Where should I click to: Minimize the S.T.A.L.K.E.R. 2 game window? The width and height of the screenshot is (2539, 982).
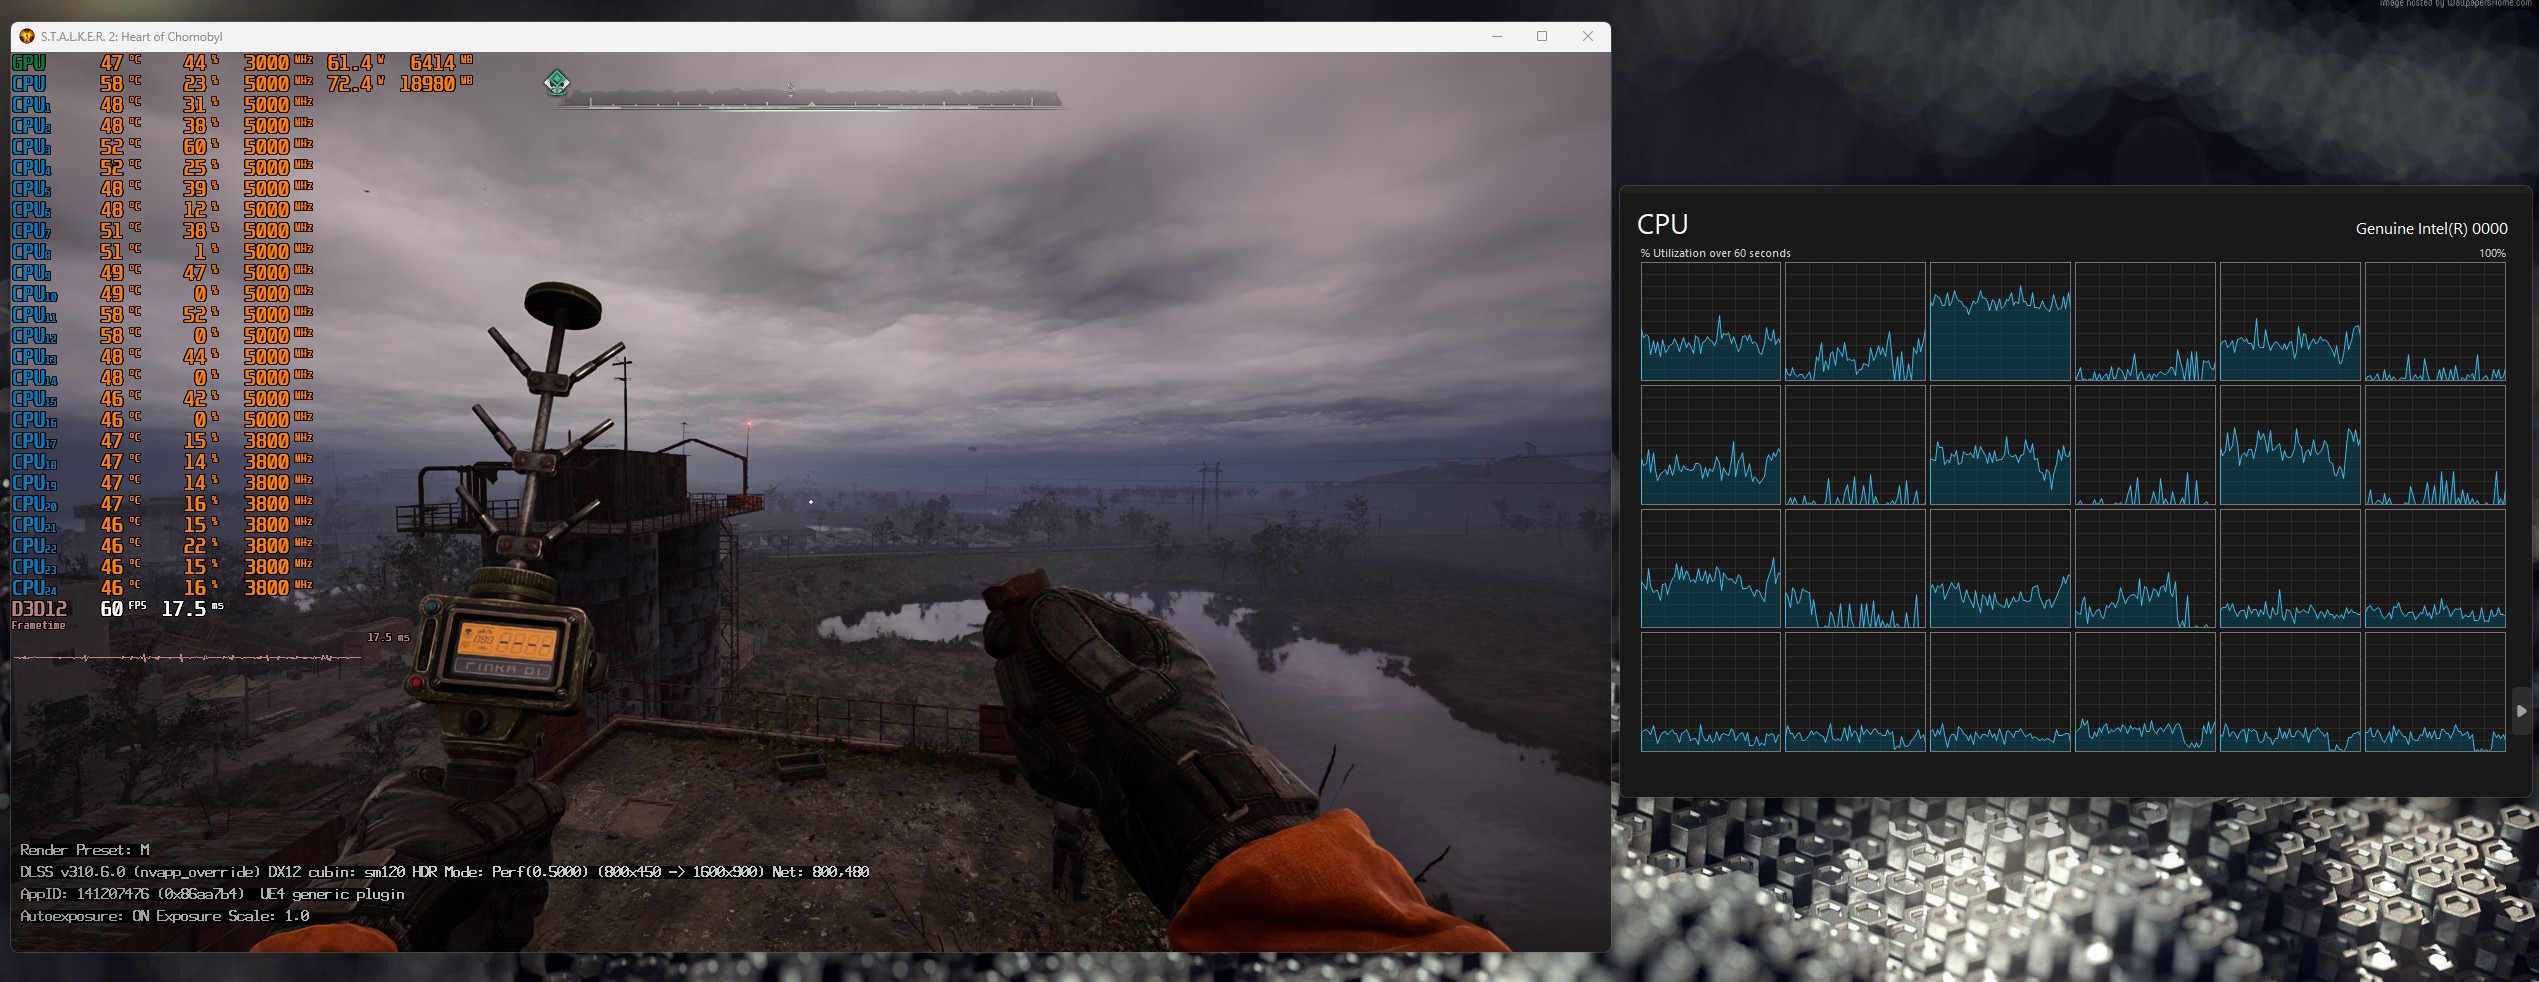[x=1497, y=36]
